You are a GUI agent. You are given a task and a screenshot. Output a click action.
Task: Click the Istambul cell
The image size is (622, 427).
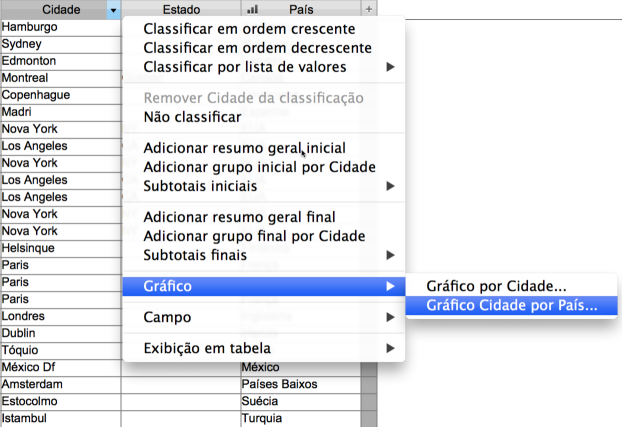click(x=61, y=419)
